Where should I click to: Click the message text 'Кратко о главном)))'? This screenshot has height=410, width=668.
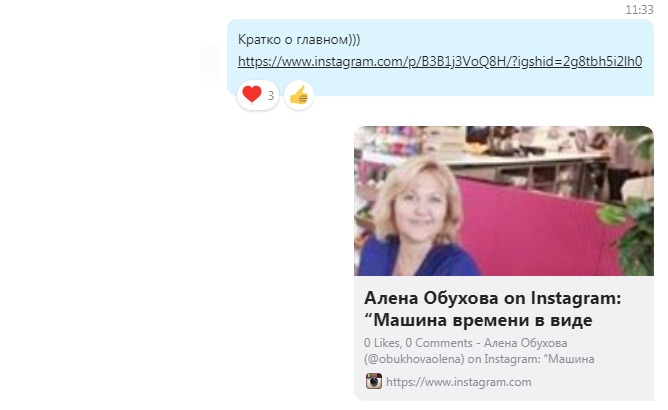[x=299, y=40]
